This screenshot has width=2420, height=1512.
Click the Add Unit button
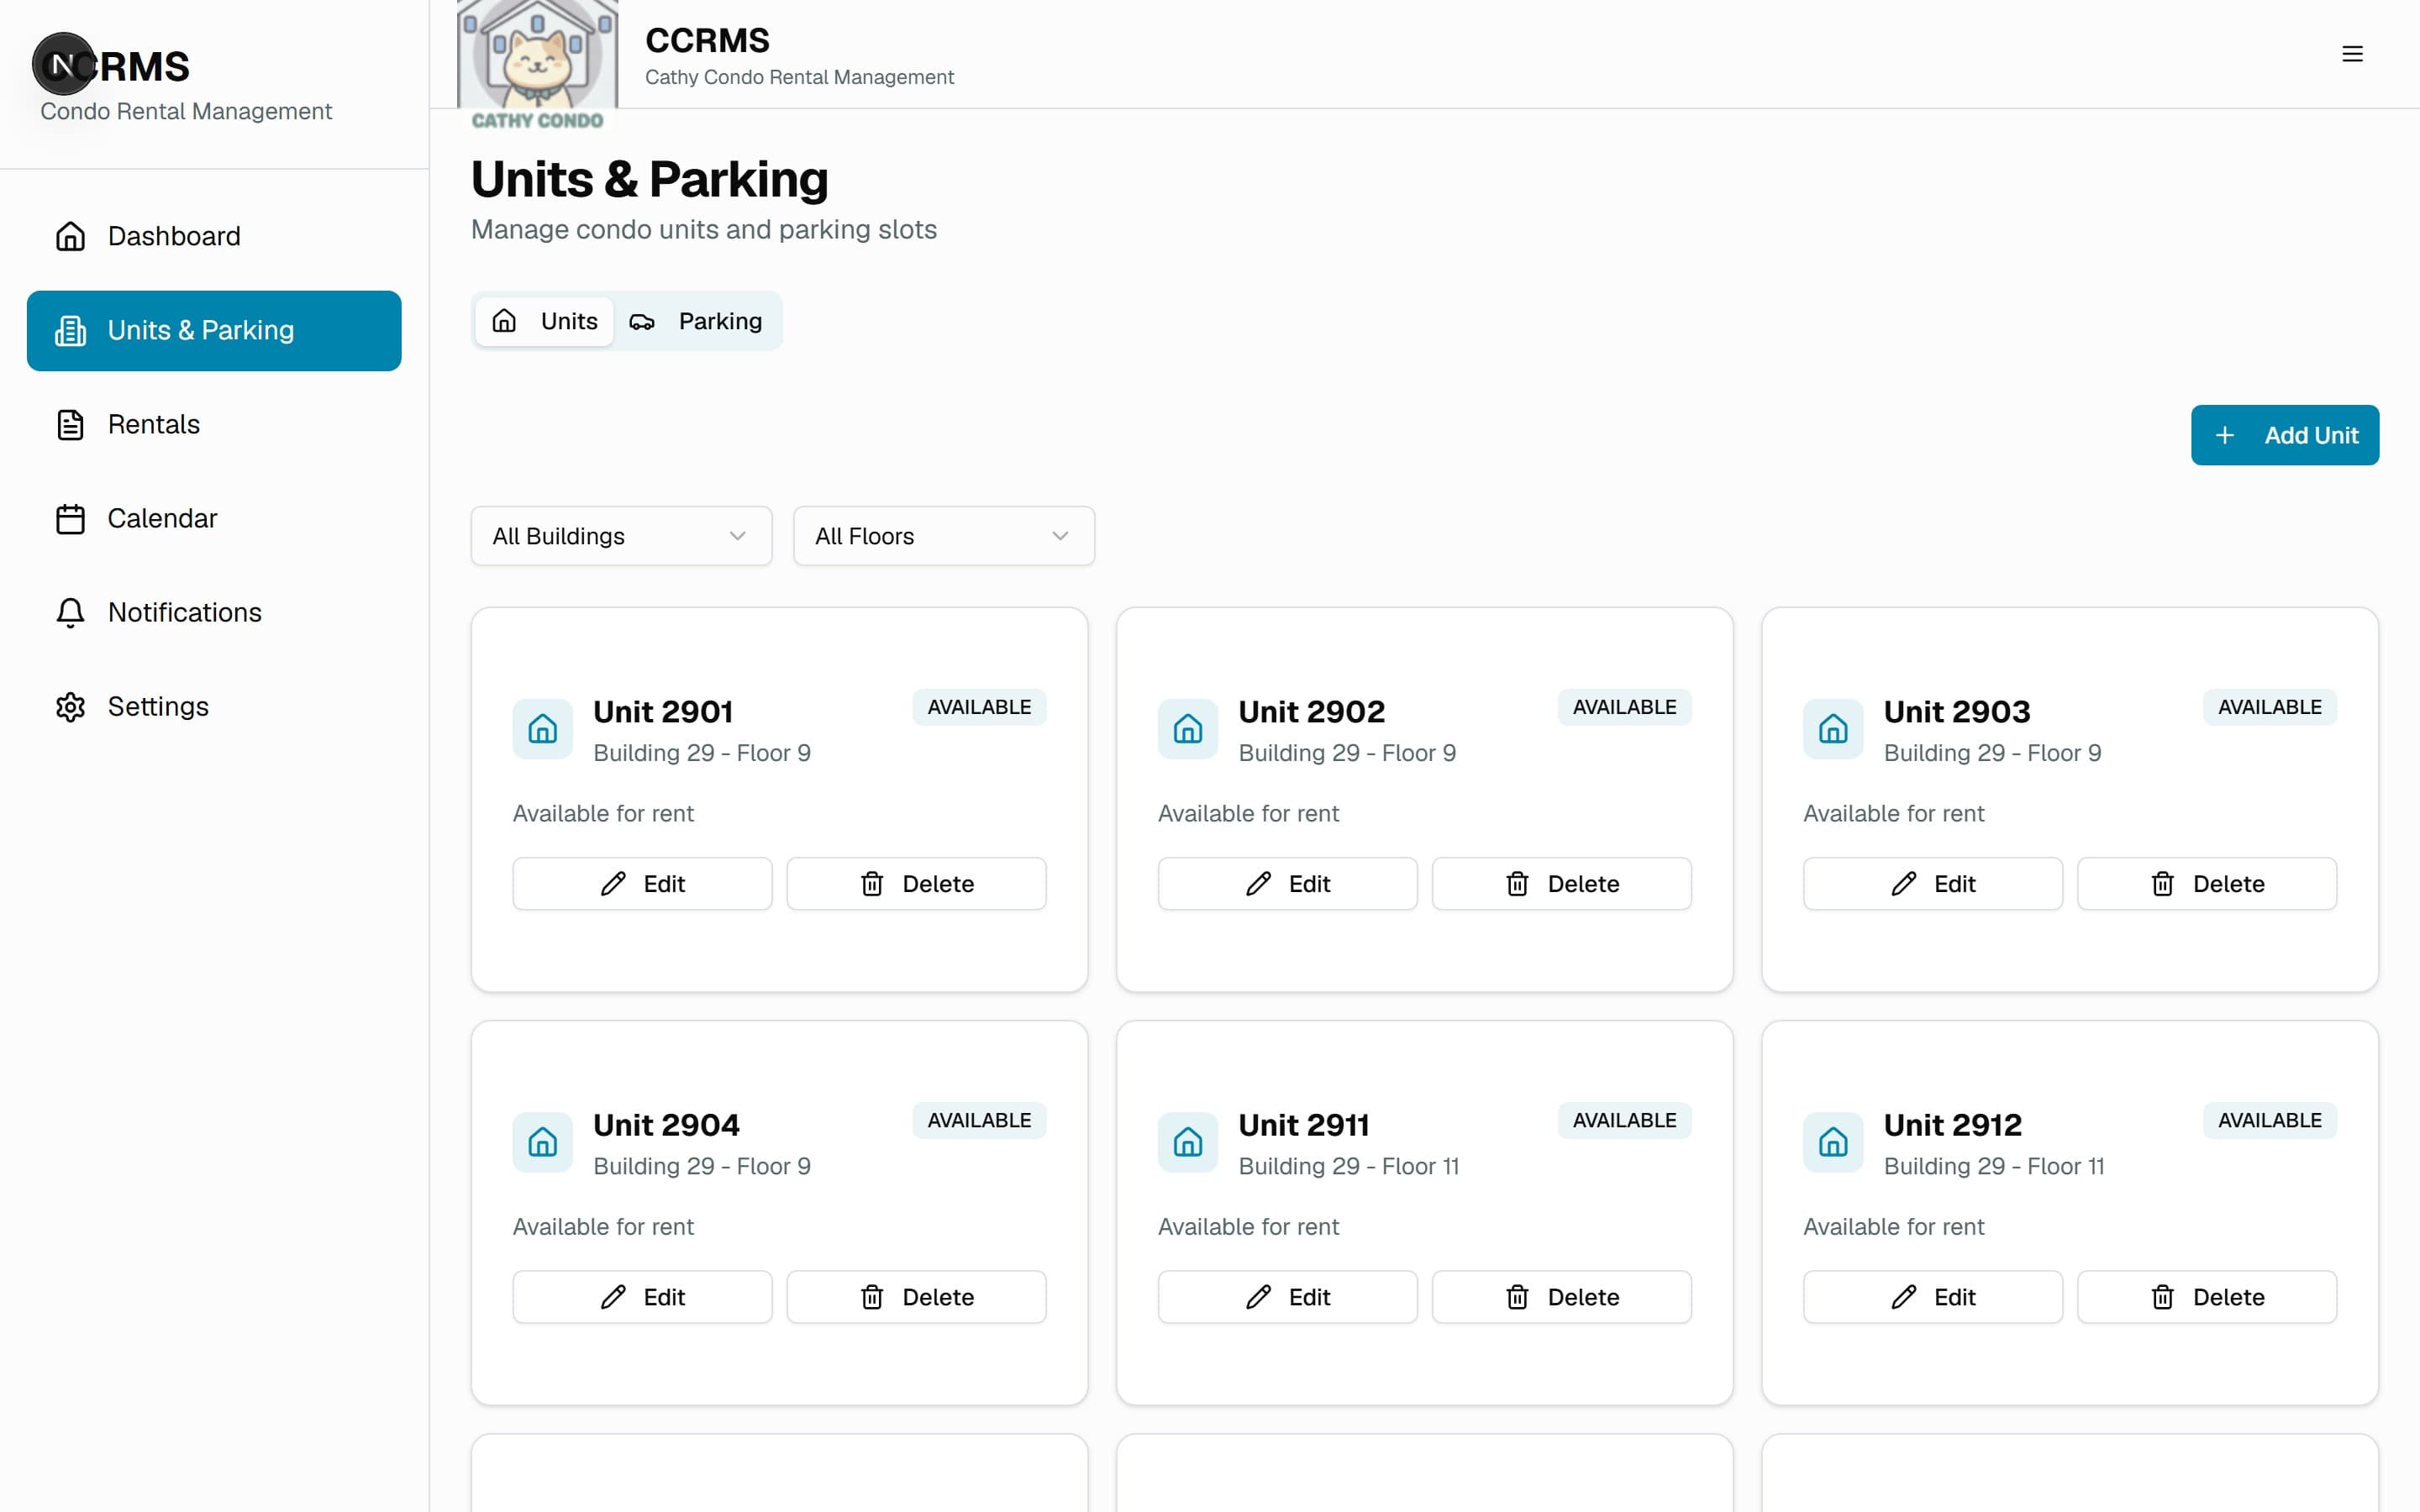(x=2284, y=435)
